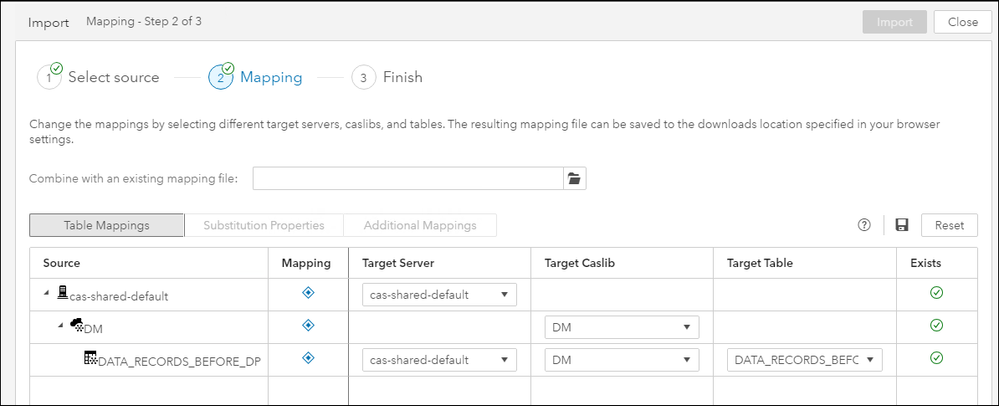Image resolution: width=999 pixels, height=406 pixels.
Task: Select the DATA_RECORDS_BEFORE_DP table icon
Action: (90, 358)
